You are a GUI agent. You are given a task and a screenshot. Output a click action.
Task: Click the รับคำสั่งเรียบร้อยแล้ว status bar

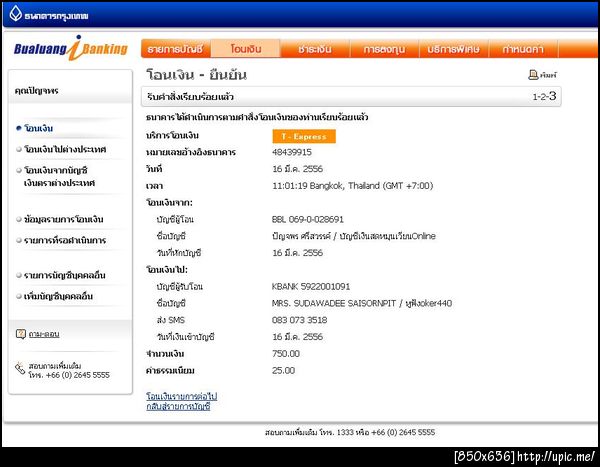351,96
